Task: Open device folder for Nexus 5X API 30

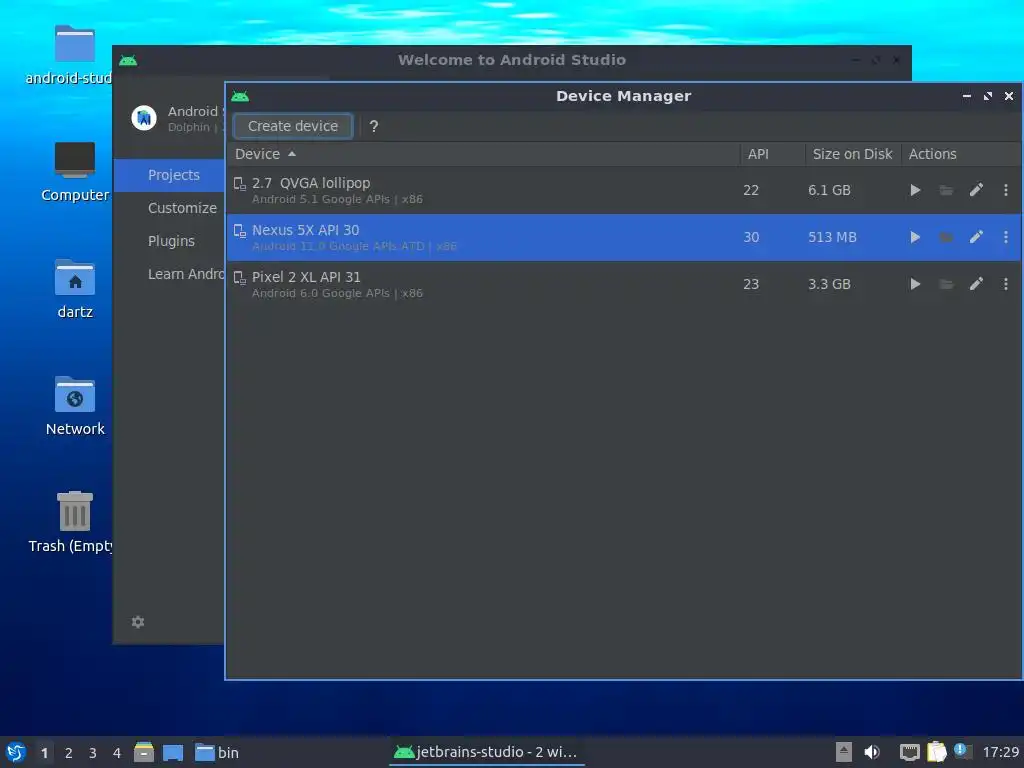Action: 946,237
